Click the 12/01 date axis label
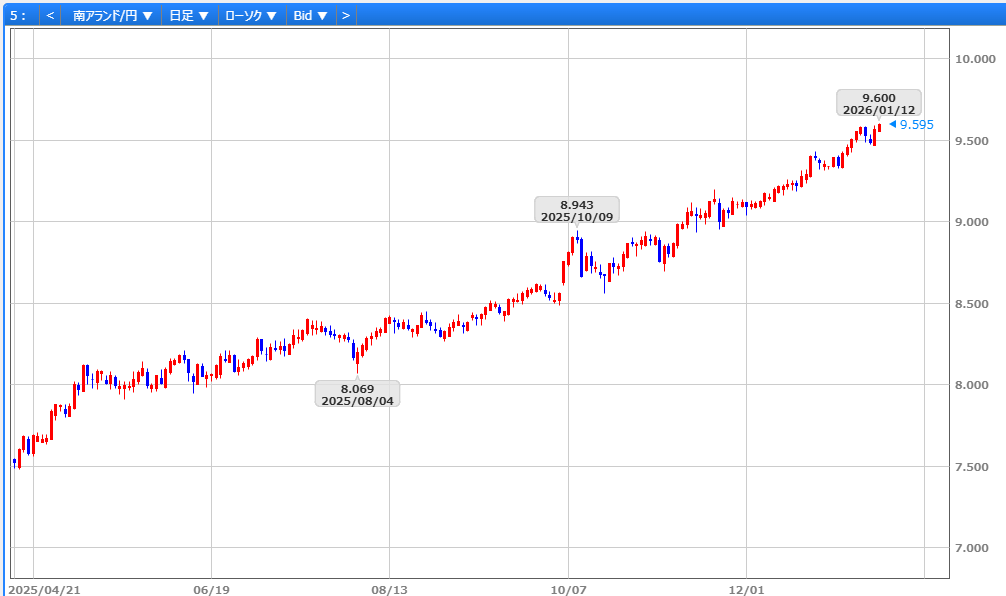Viewport: 1006px width, 596px height. click(x=746, y=590)
